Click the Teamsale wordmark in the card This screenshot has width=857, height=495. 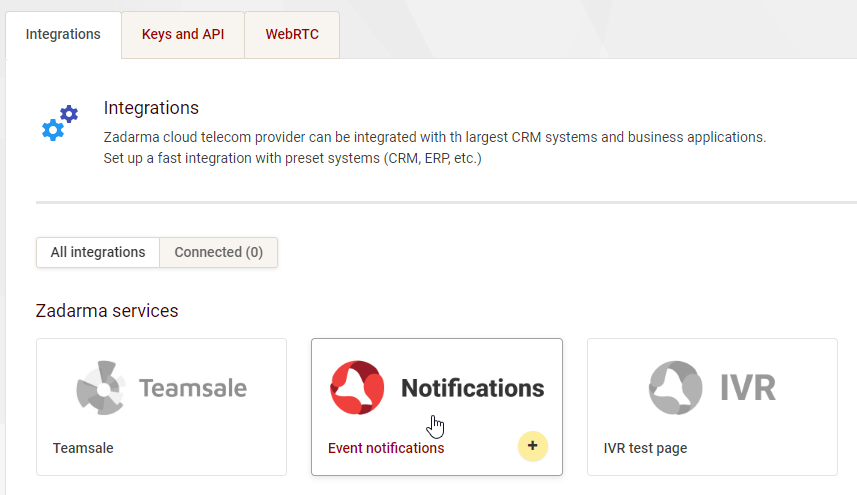pos(193,388)
